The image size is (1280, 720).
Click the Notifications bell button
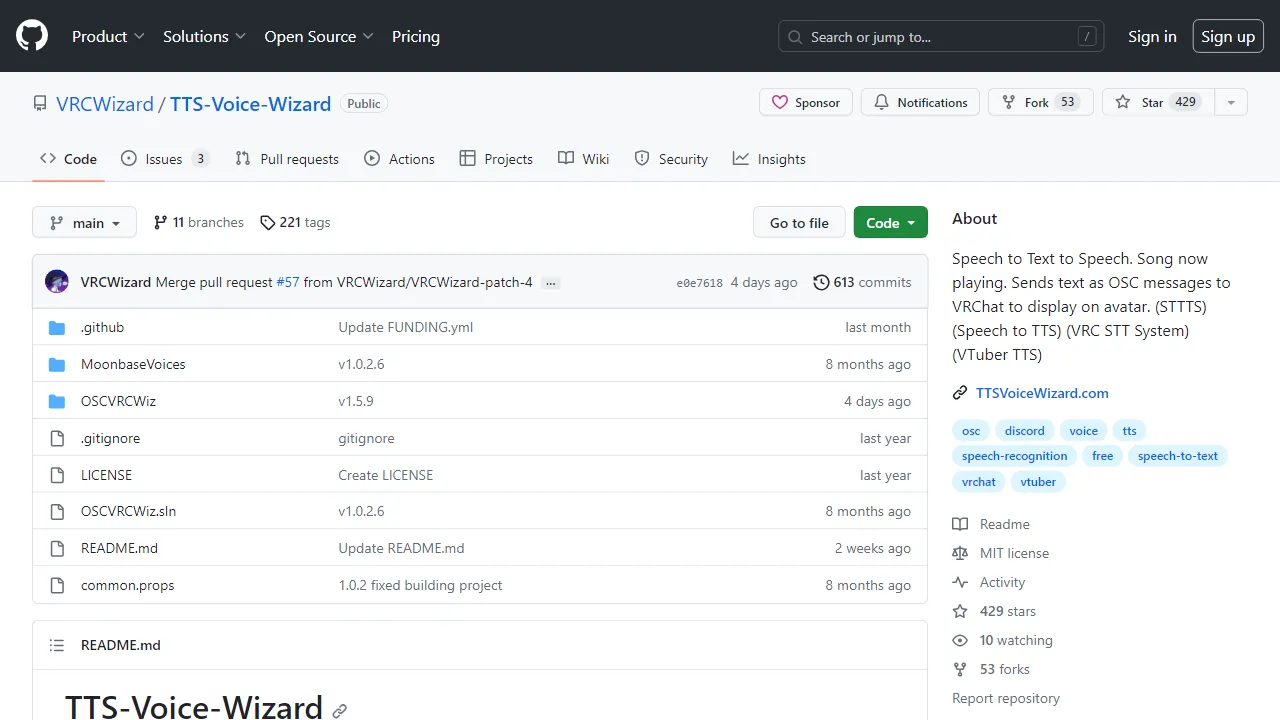[921, 102]
